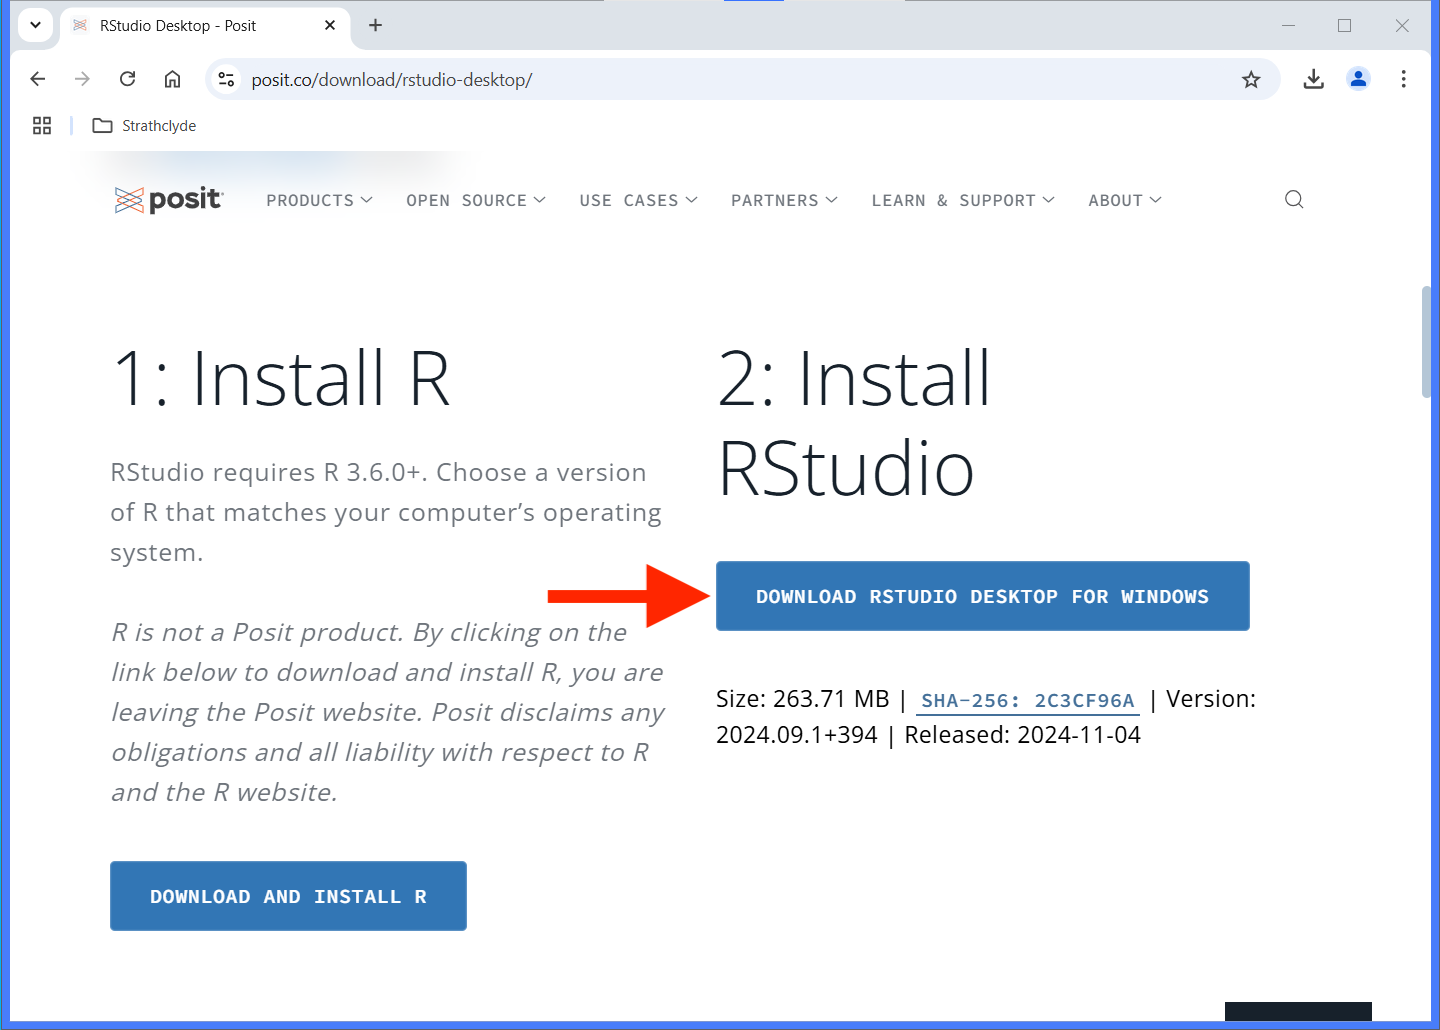Expand the Learn & Support menu

tap(963, 200)
